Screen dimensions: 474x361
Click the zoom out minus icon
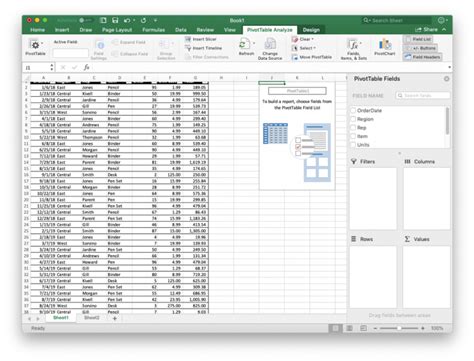click(x=375, y=328)
